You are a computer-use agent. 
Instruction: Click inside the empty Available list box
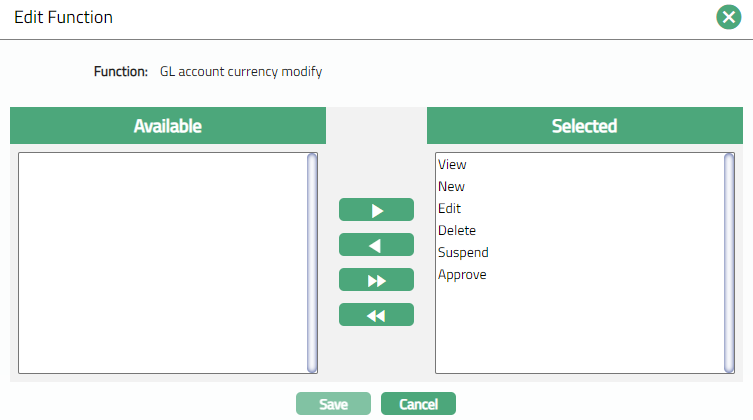coord(162,262)
